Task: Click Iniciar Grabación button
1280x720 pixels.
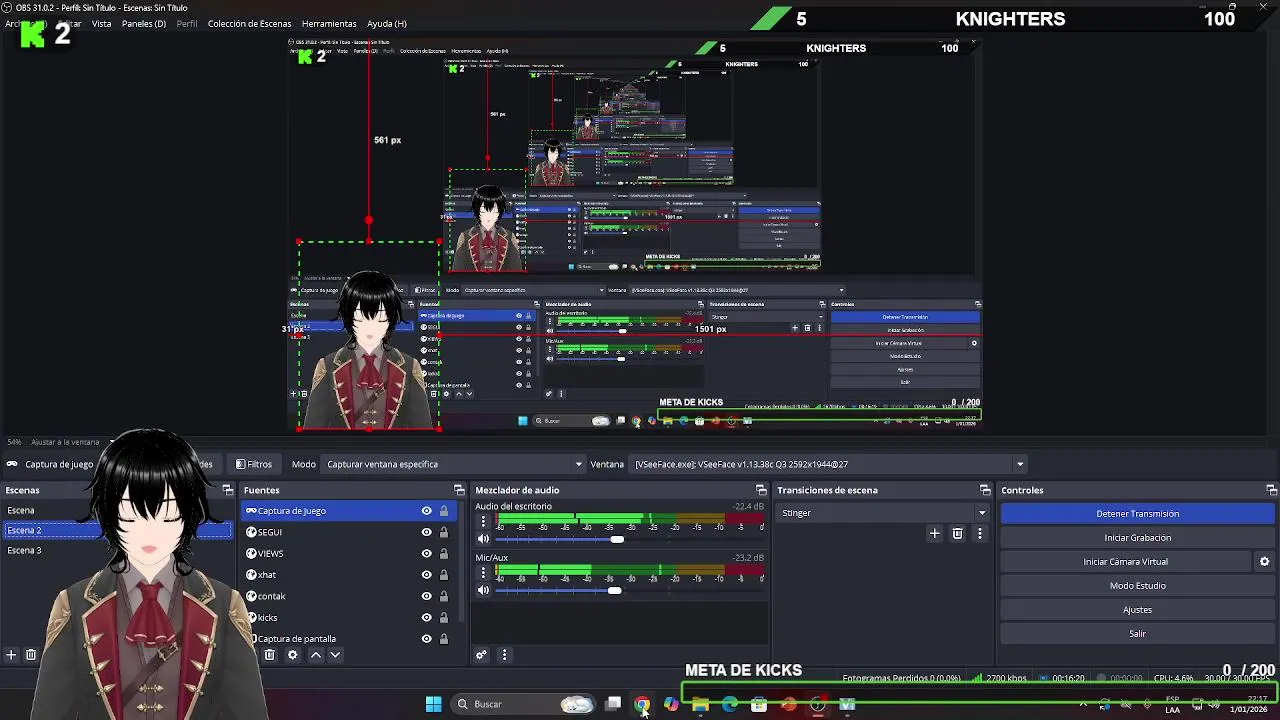Action: click(1137, 538)
